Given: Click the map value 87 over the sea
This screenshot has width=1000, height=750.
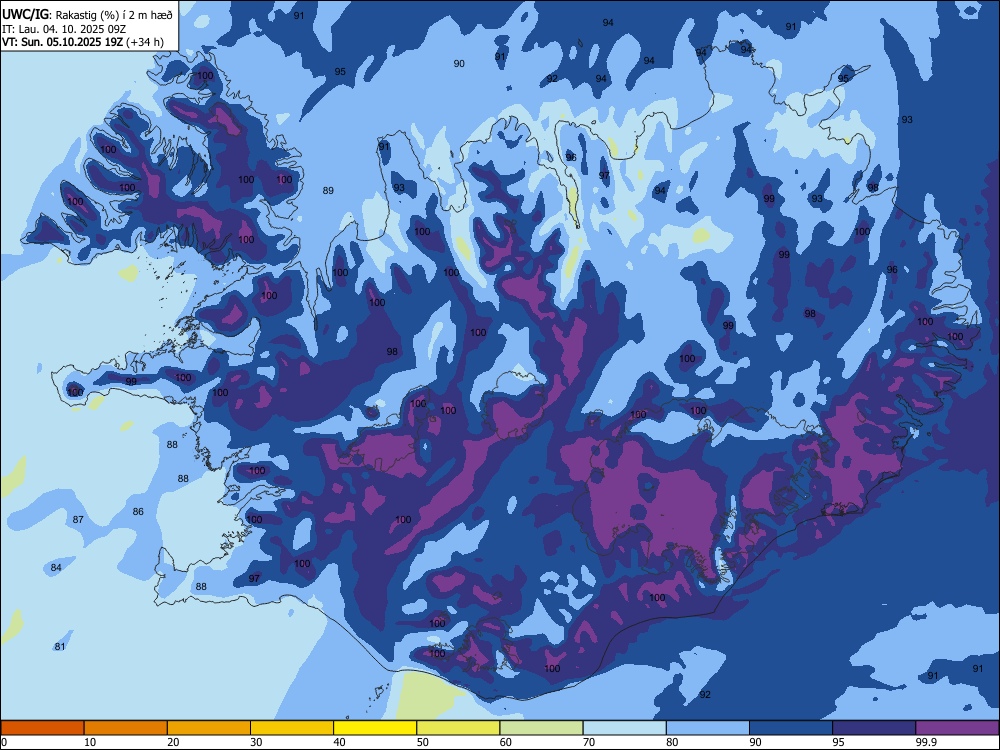Looking at the screenshot, I should click(x=78, y=520).
